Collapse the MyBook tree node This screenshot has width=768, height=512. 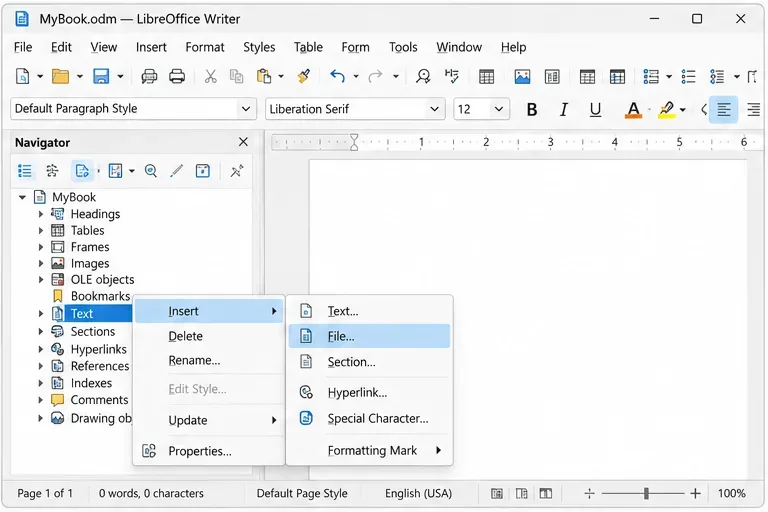coord(22,197)
